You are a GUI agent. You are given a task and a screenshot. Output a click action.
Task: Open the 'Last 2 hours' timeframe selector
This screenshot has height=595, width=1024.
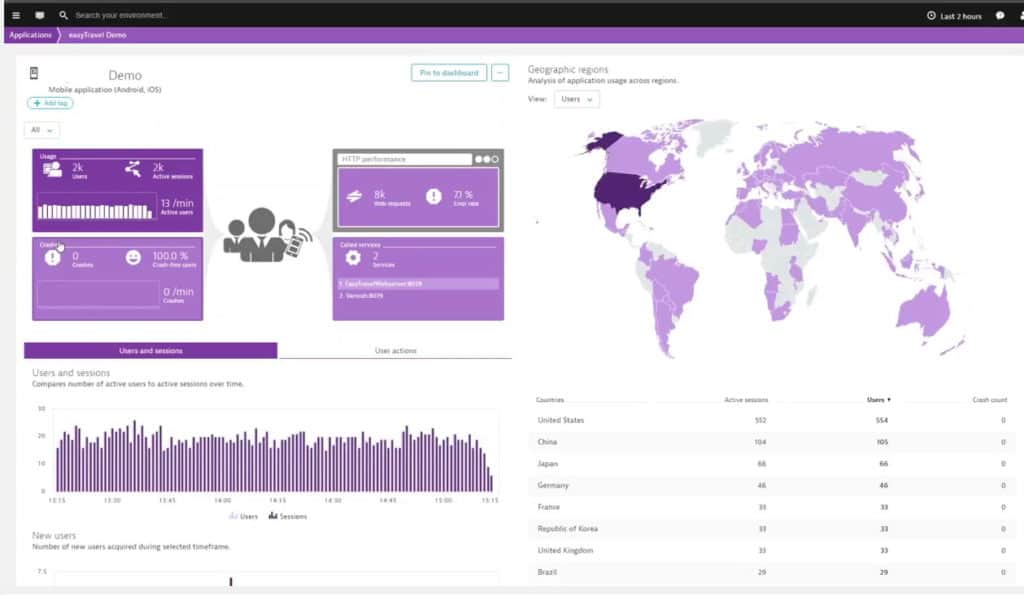[x=955, y=16]
